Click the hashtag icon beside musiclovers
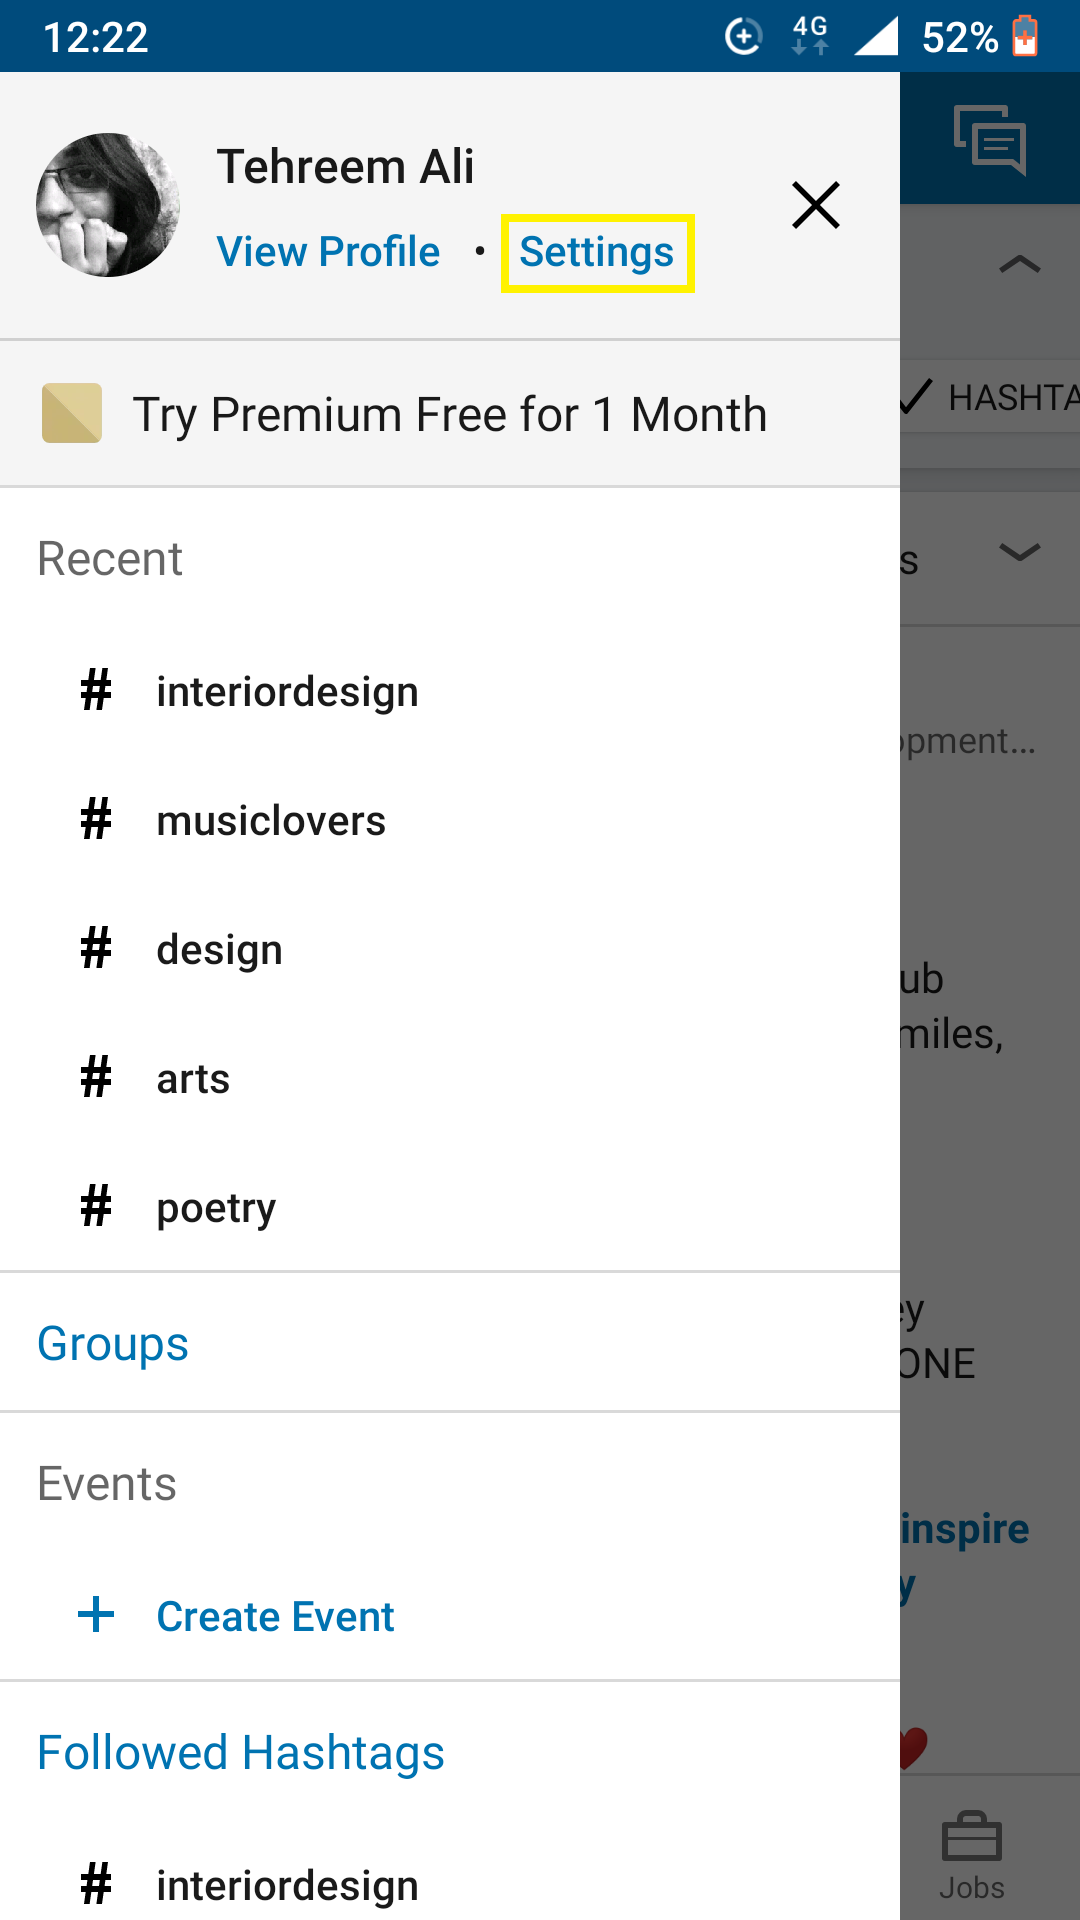1080x1920 pixels. [x=95, y=820]
